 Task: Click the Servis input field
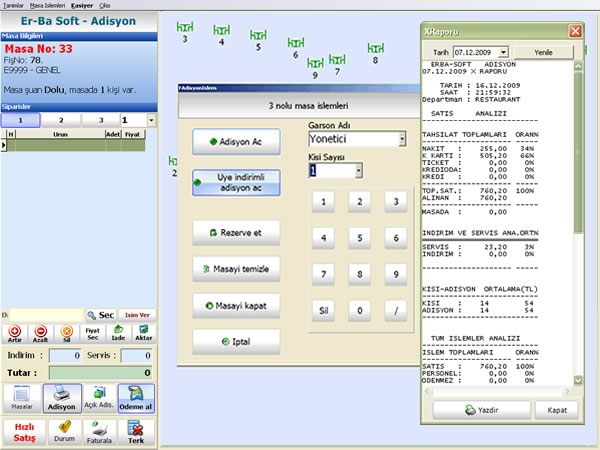click(137, 355)
